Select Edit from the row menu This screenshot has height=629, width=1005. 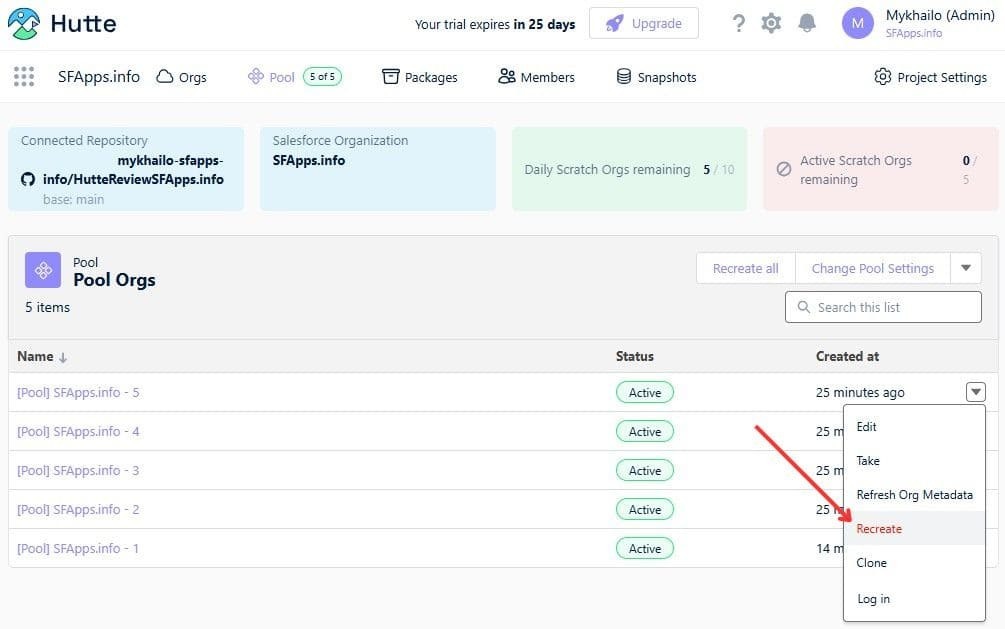[914, 426]
